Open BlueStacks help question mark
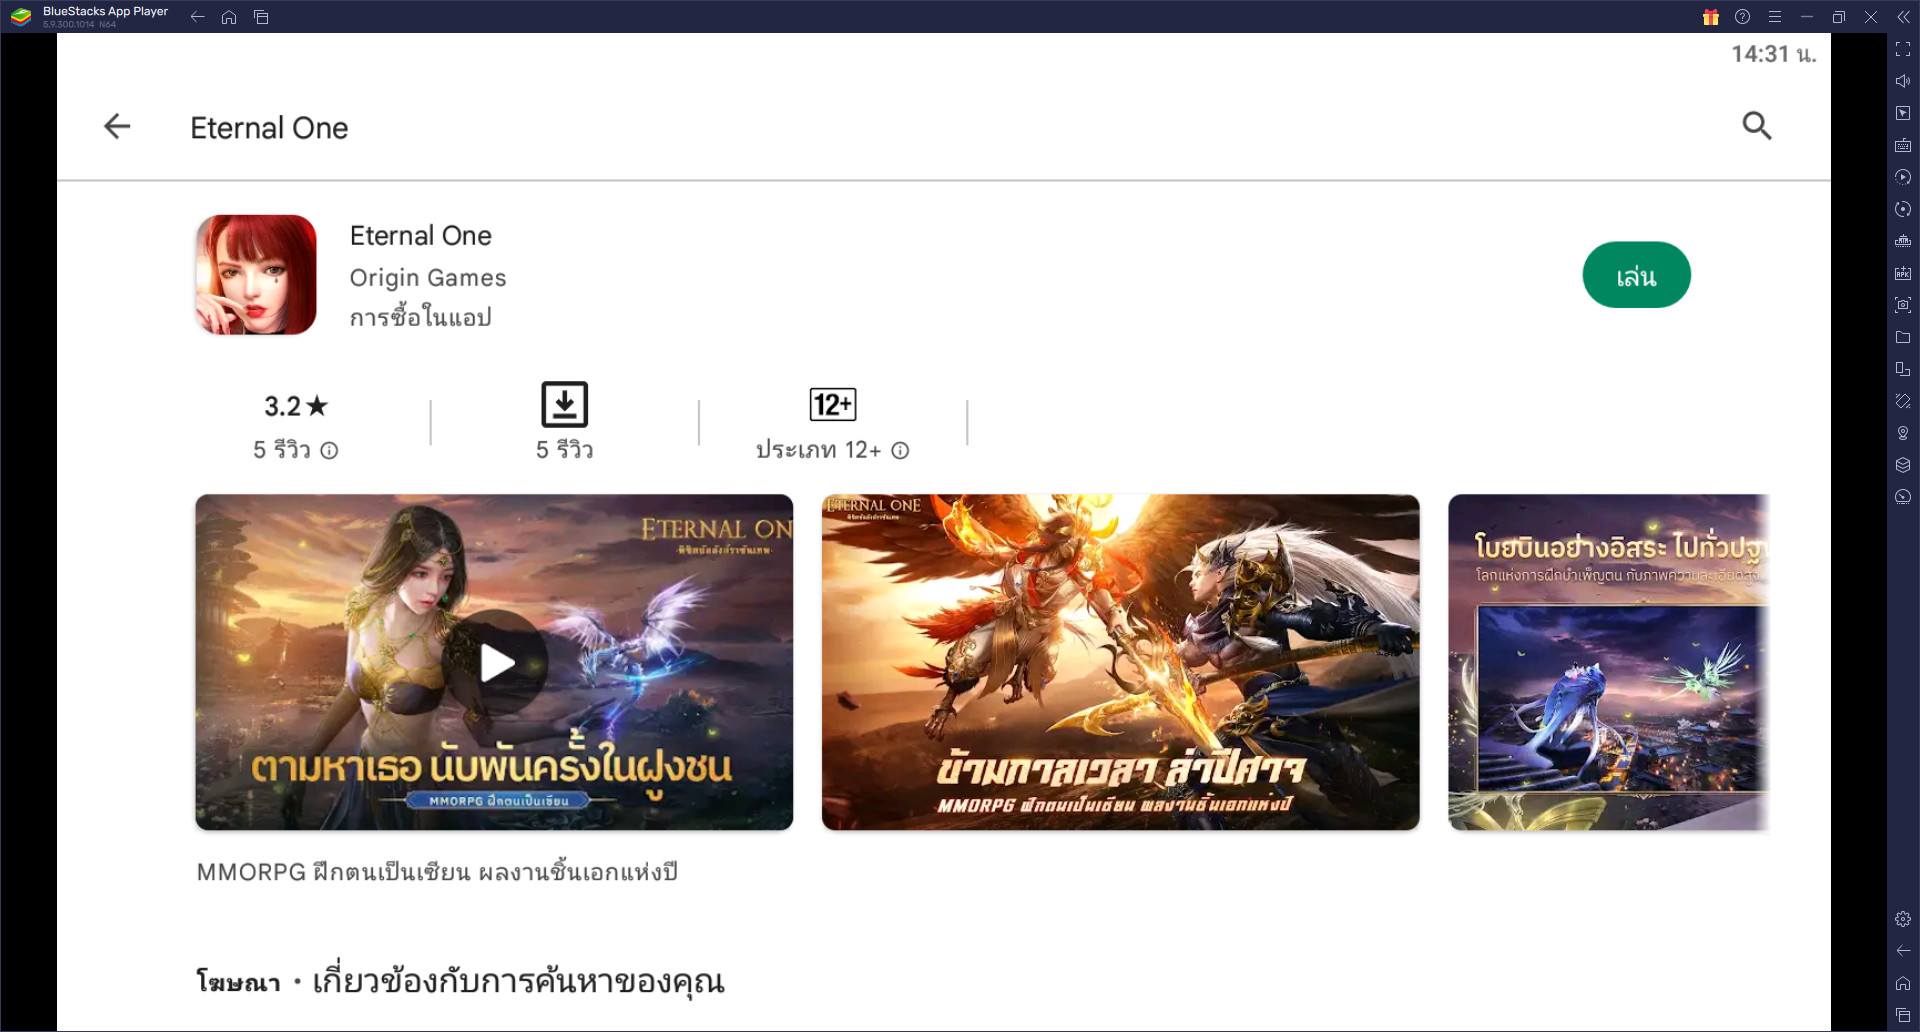The width and height of the screenshot is (1920, 1032). [x=1742, y=17]
